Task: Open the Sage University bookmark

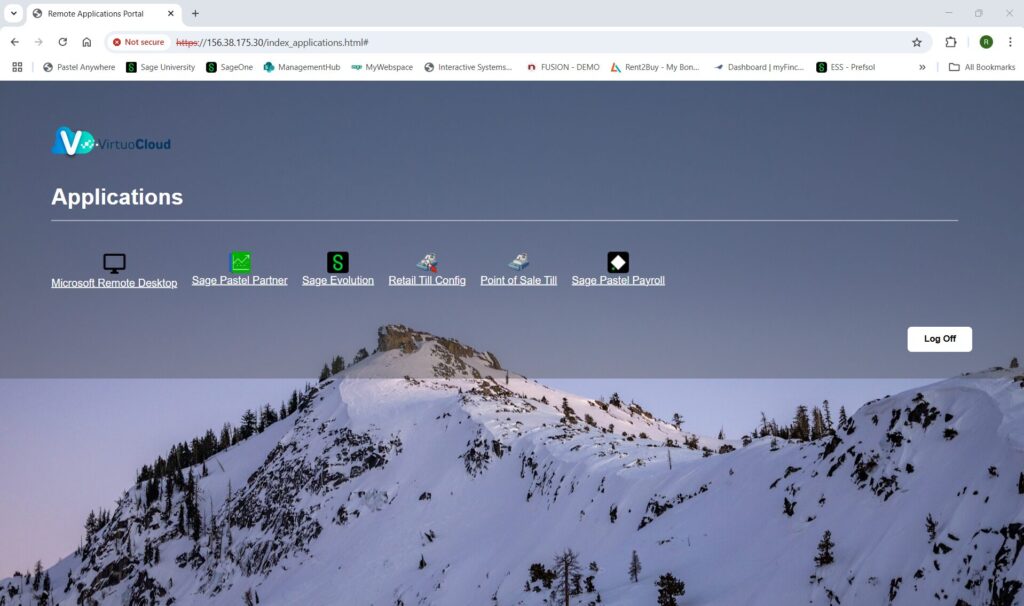Action: 160,67
